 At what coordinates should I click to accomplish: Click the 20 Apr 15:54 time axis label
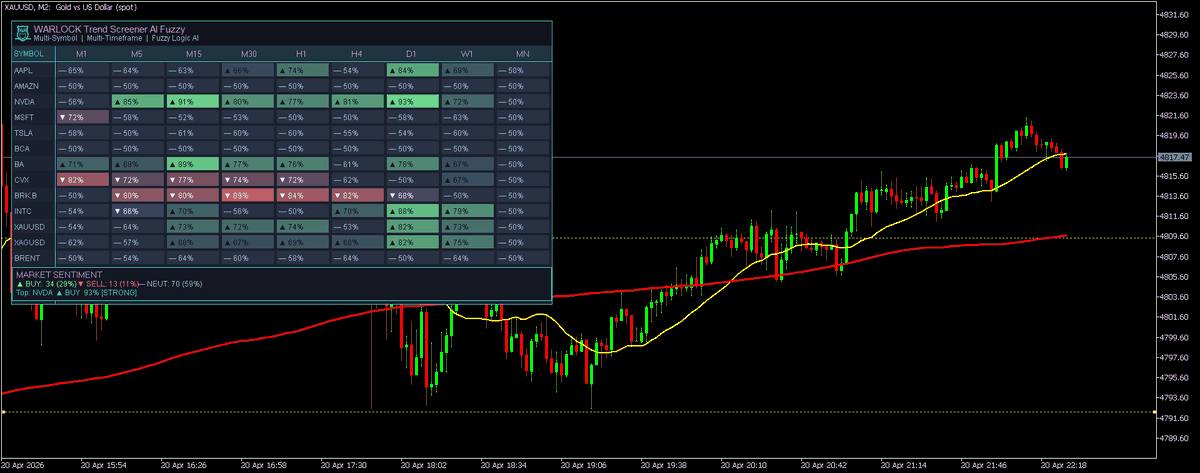pos(102,465)
